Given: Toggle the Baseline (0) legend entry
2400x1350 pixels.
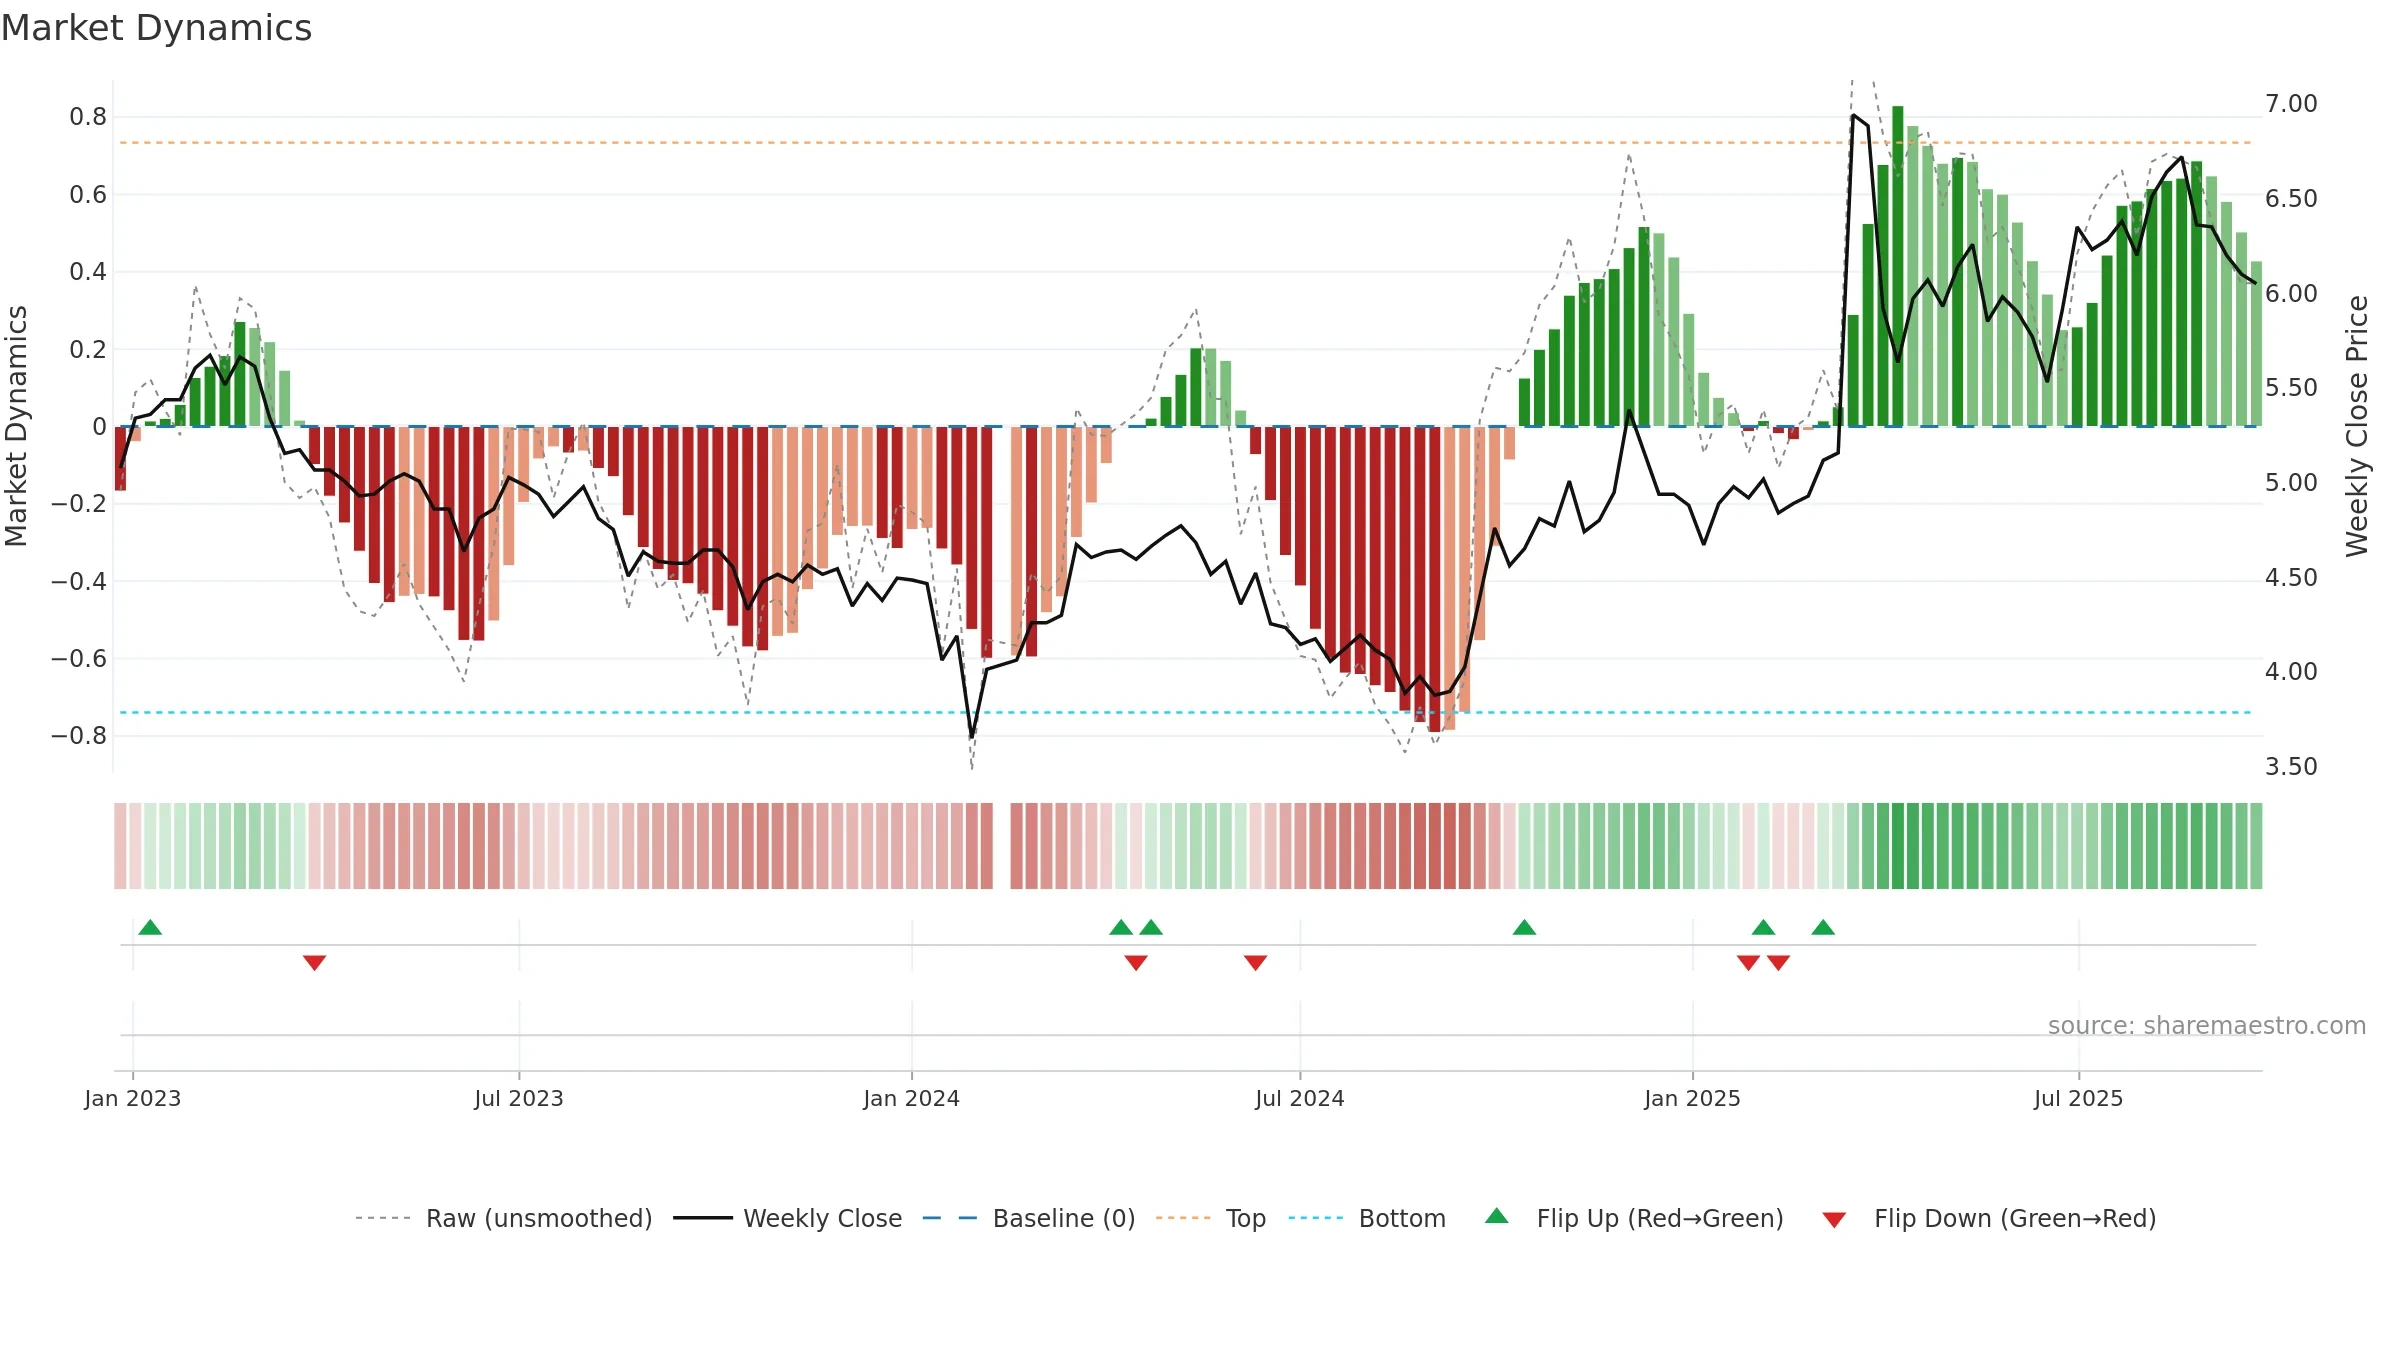Looking at the screenshot, I should 1029,1218.
